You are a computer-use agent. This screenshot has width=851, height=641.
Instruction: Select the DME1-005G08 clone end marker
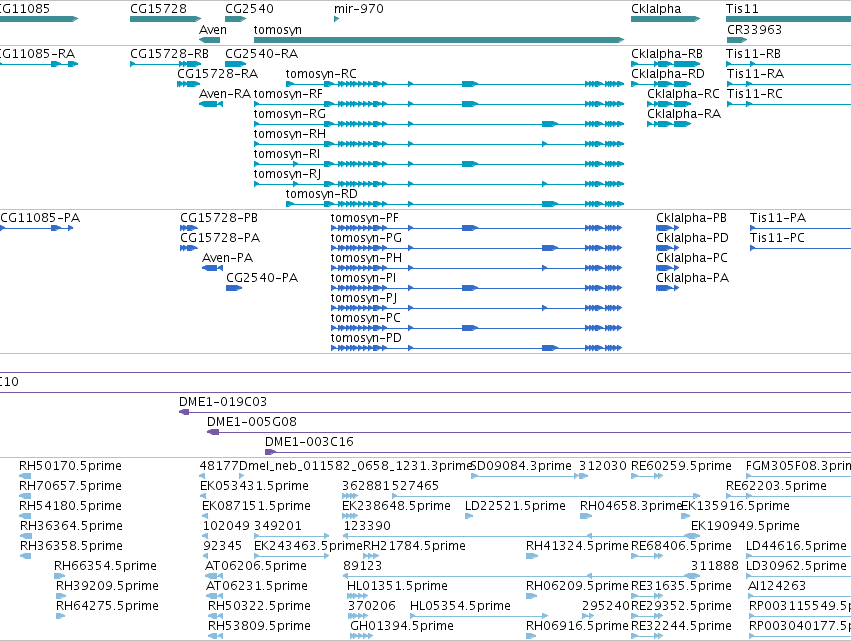pyautogui.click(x=213, y=432)
